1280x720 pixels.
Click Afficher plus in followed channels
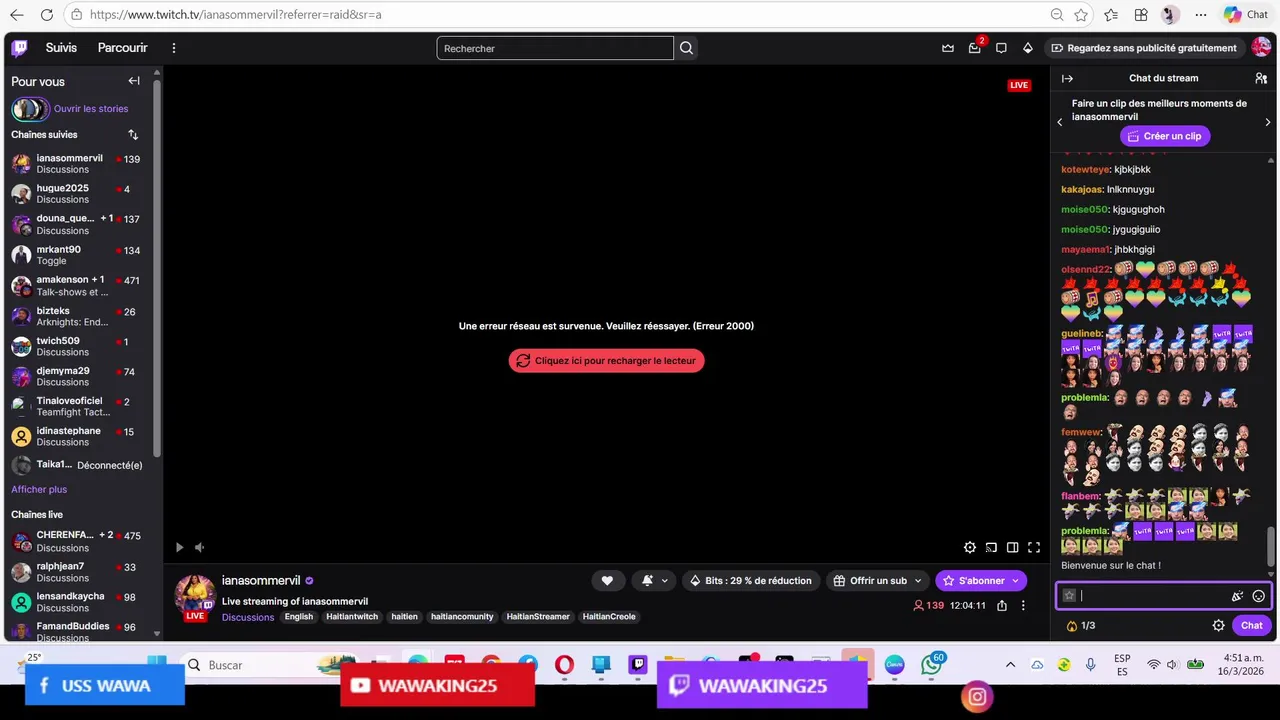click(39, 489)
